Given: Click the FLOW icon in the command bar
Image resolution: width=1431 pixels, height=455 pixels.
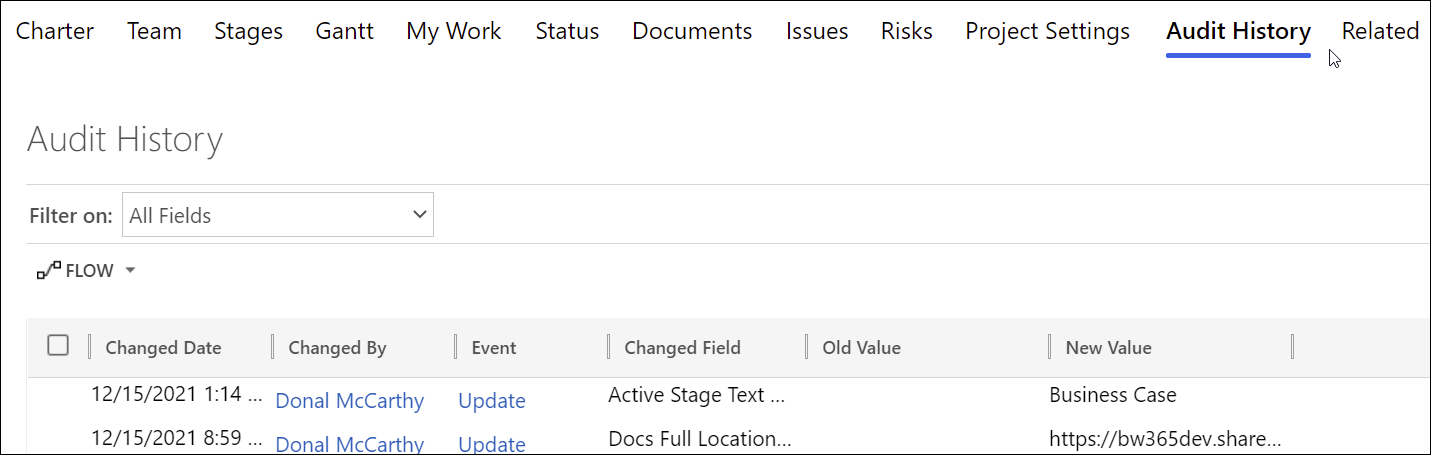Looking at the screenshot, I should coord(48,270).
